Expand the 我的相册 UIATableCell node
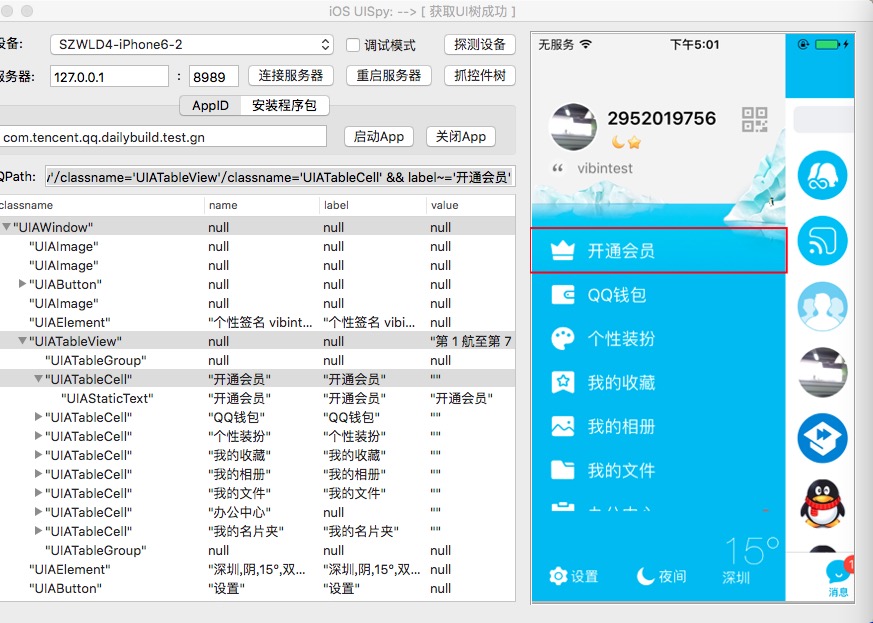This screenshot has width=873, height=623. click(x=38, y=473)
